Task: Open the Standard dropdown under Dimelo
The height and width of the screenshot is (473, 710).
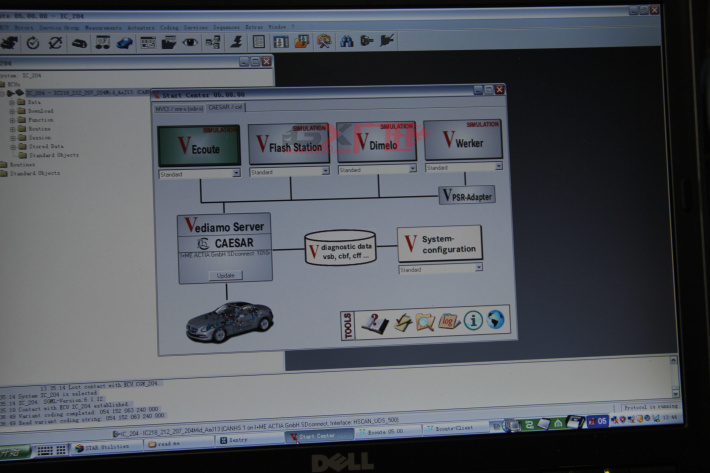Action: click(413, 168)
